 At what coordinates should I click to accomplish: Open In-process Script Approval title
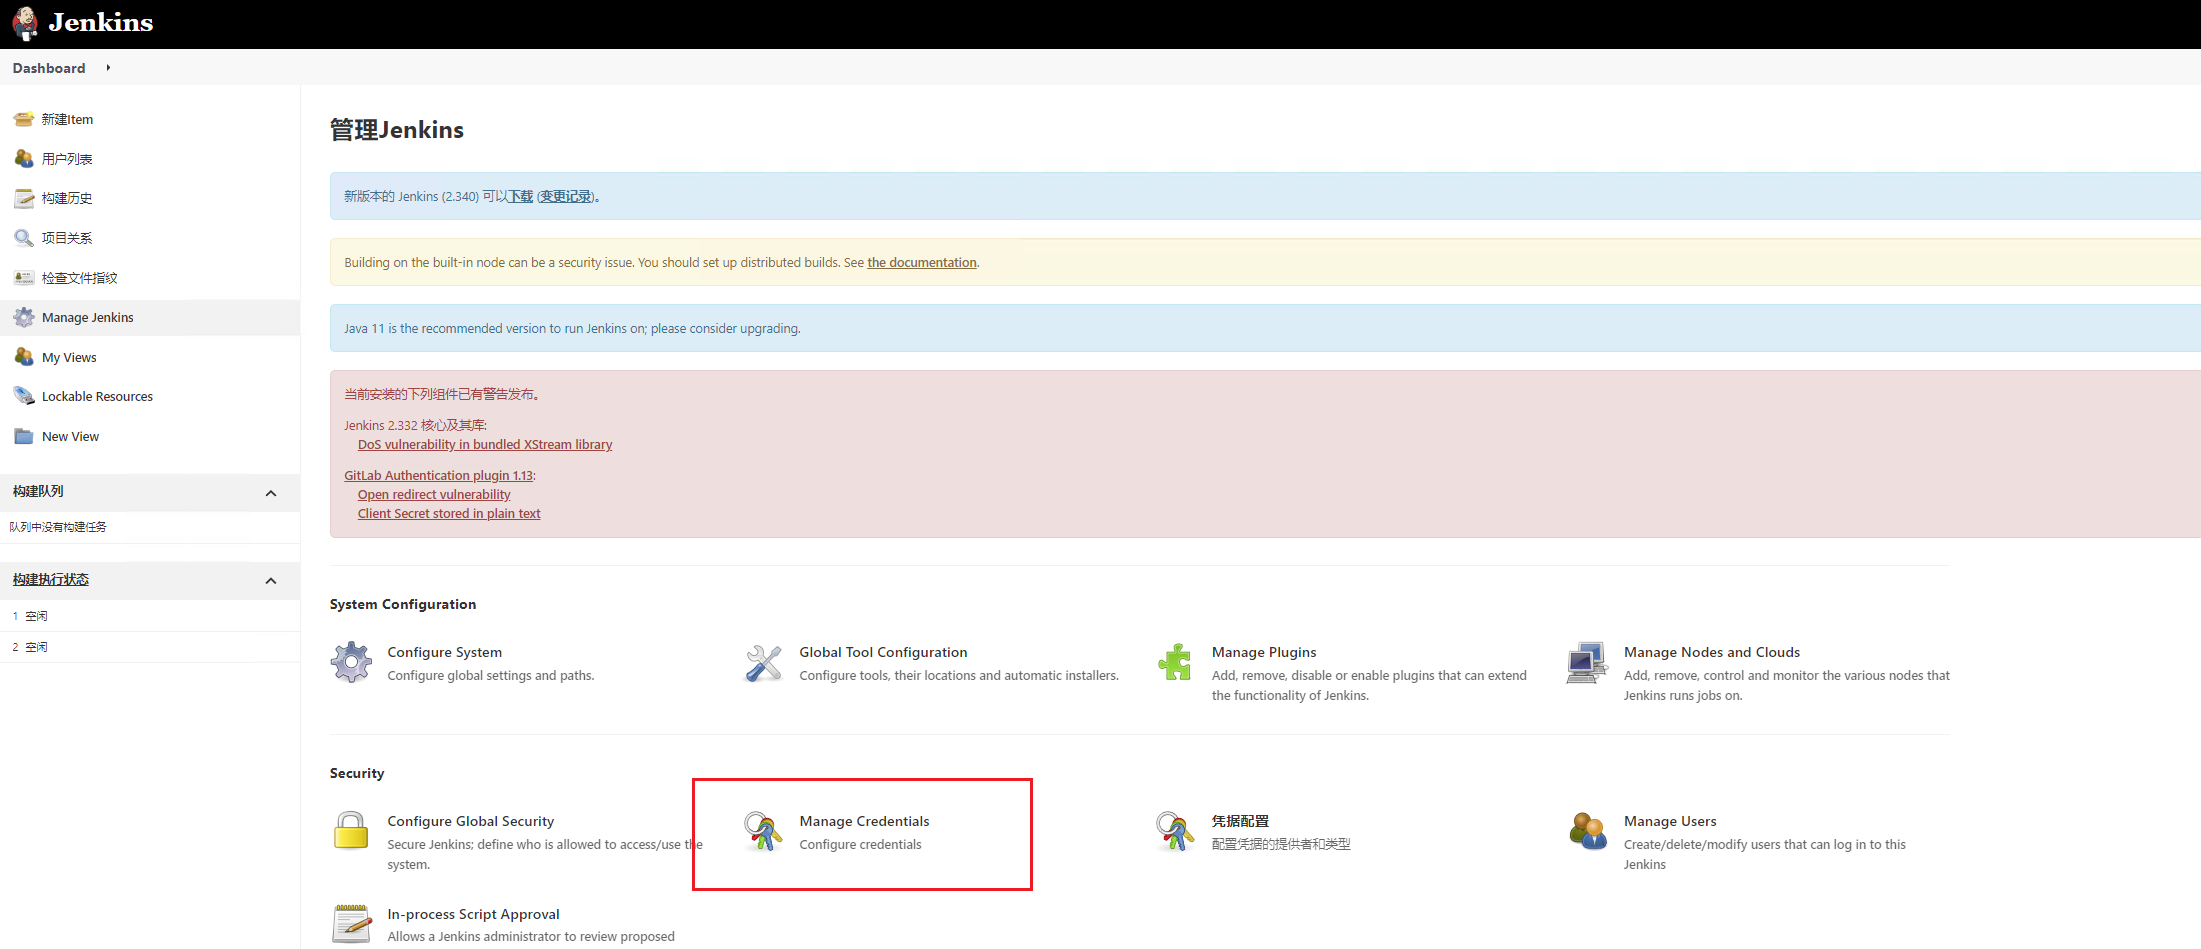(x=473, y=914)
